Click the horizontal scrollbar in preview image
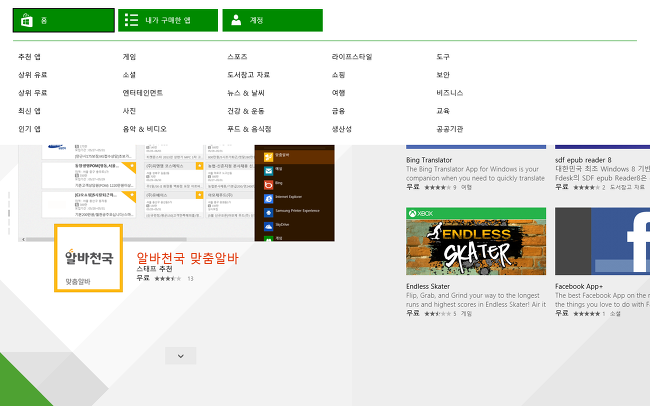 [106, 239]
